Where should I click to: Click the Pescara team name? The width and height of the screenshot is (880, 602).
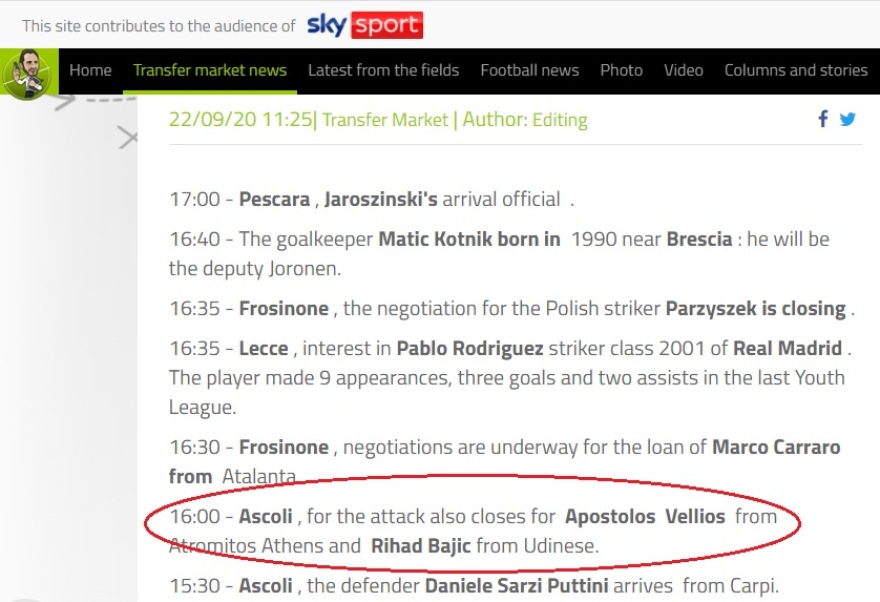(x=274, y=199)
